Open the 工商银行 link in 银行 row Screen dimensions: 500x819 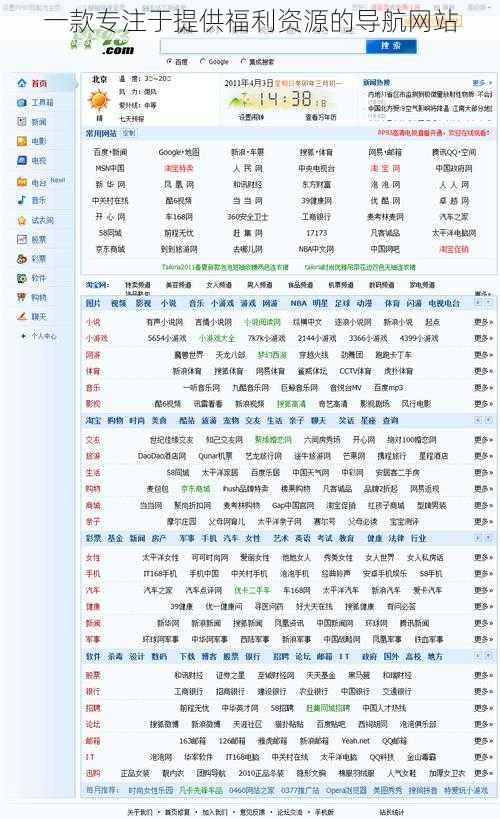tap(189, 692)
